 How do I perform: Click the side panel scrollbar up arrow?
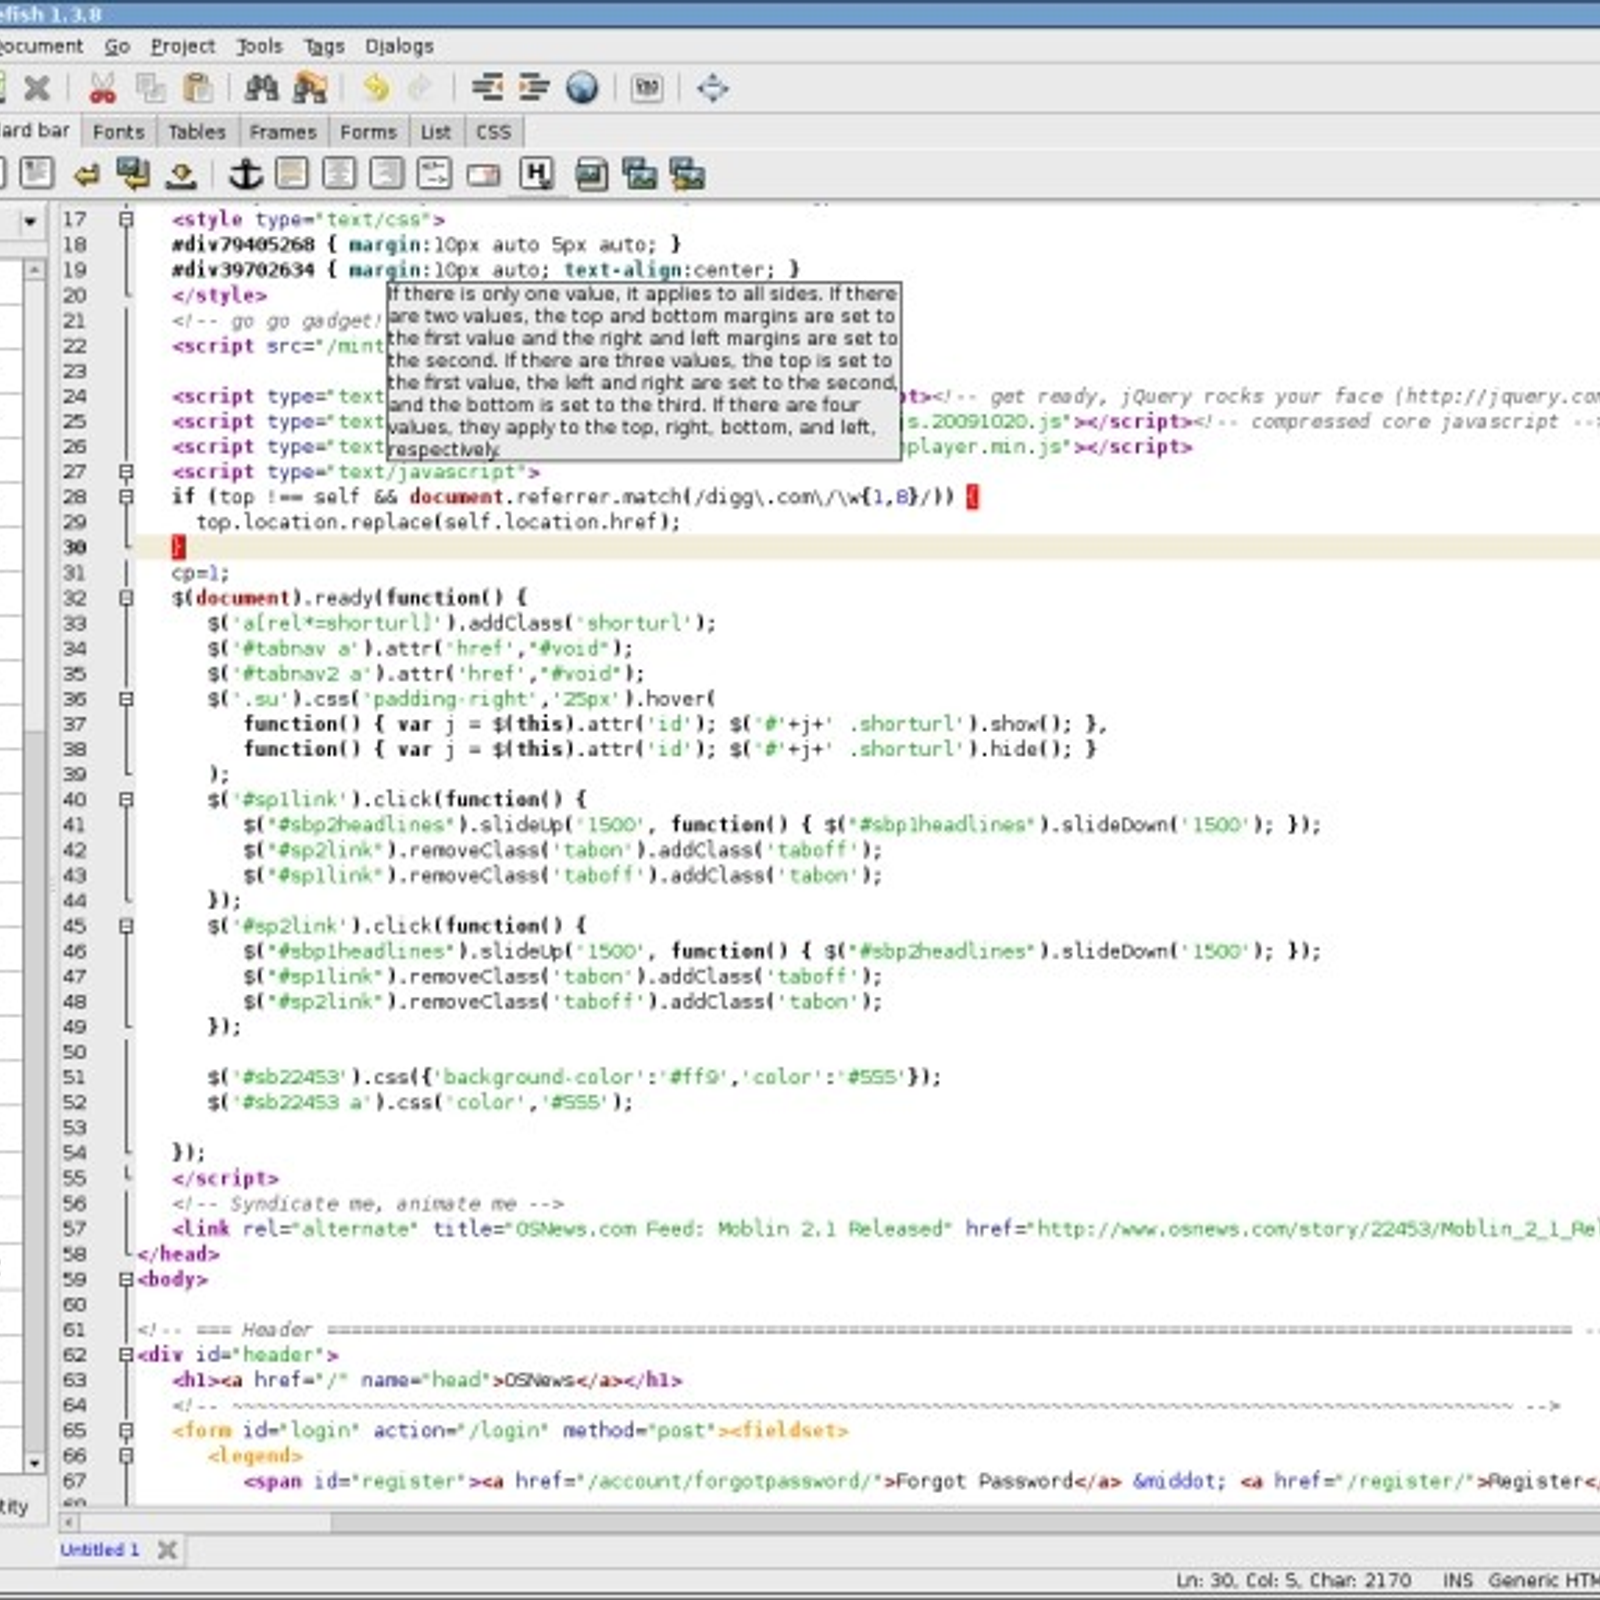click(x=34, y=270)
